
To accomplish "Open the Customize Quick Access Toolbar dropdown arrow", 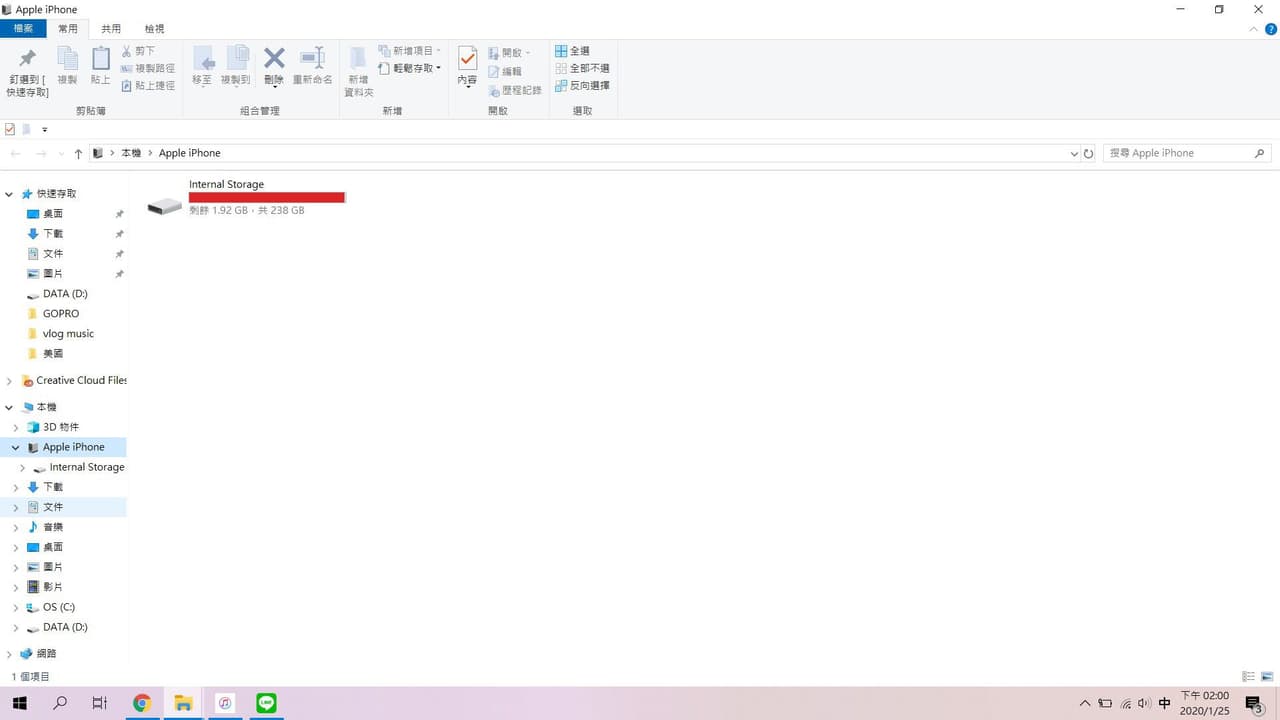I will [44, 129].
